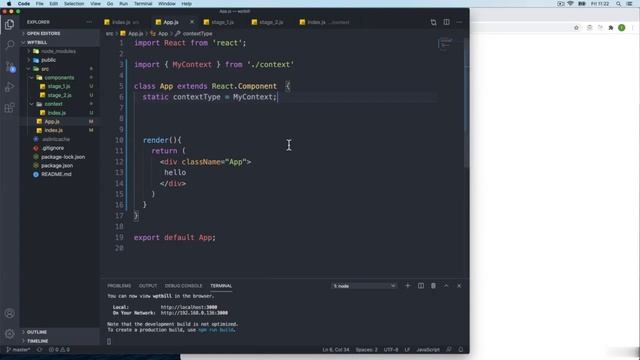Click the open changes icon in editor toolbar
The width and height of the screenshot is (640, 360).
click(x=433, y=22)
